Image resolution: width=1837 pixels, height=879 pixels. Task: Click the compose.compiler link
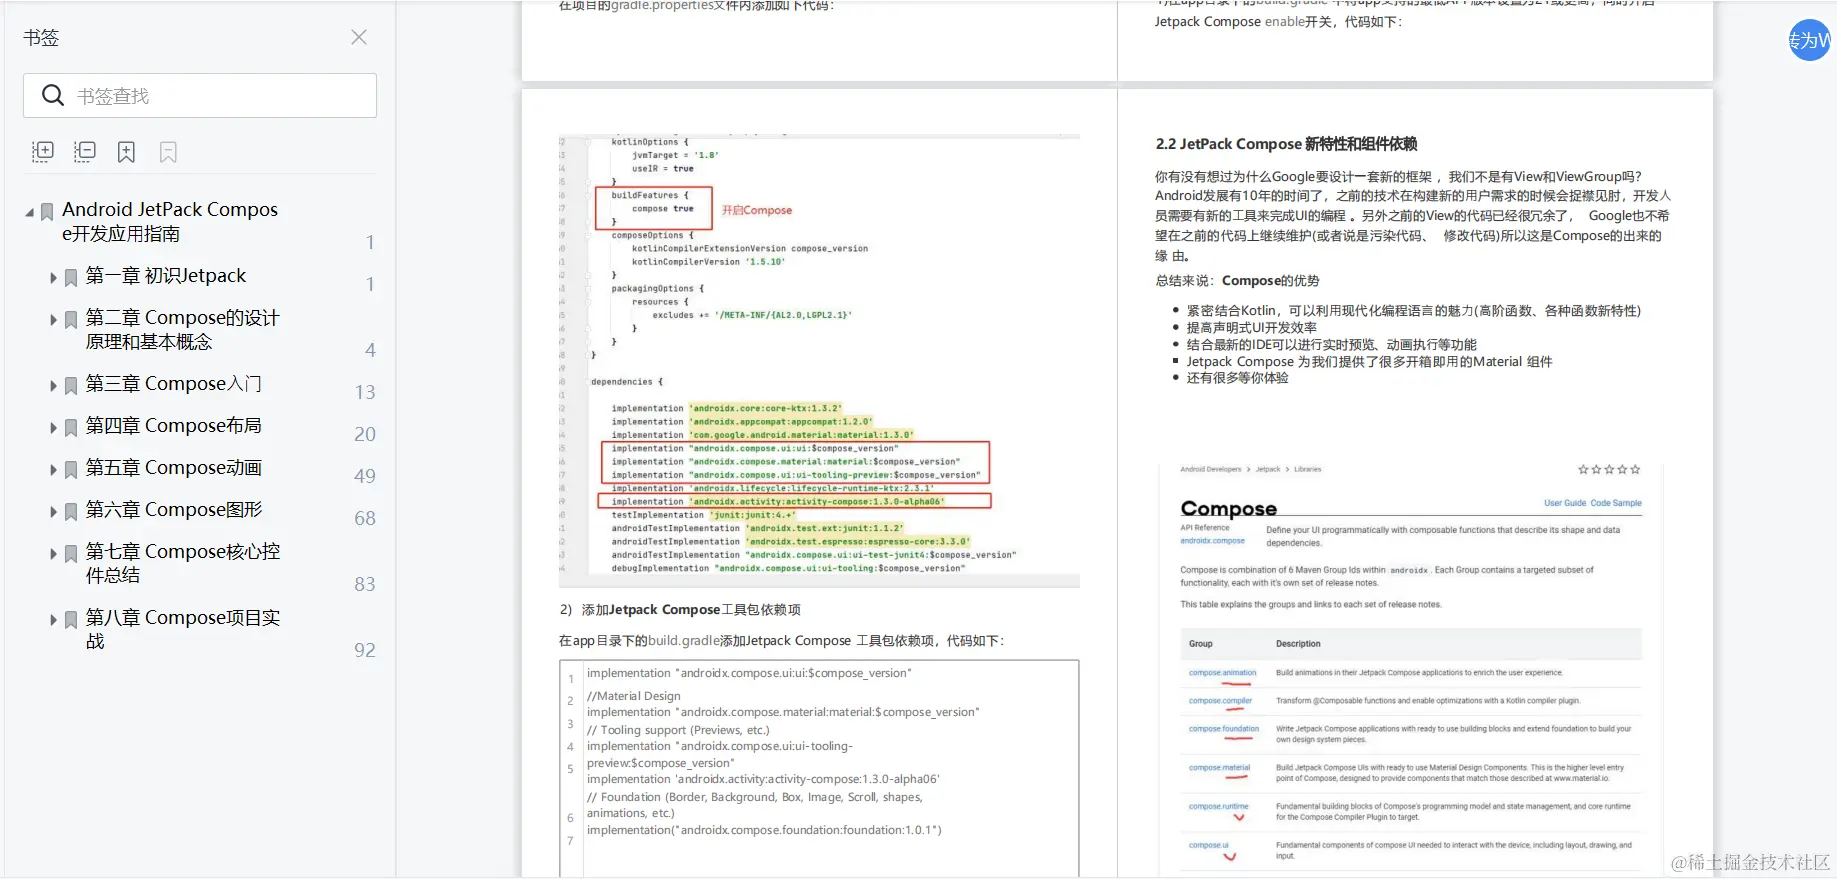pos(1220,701)
